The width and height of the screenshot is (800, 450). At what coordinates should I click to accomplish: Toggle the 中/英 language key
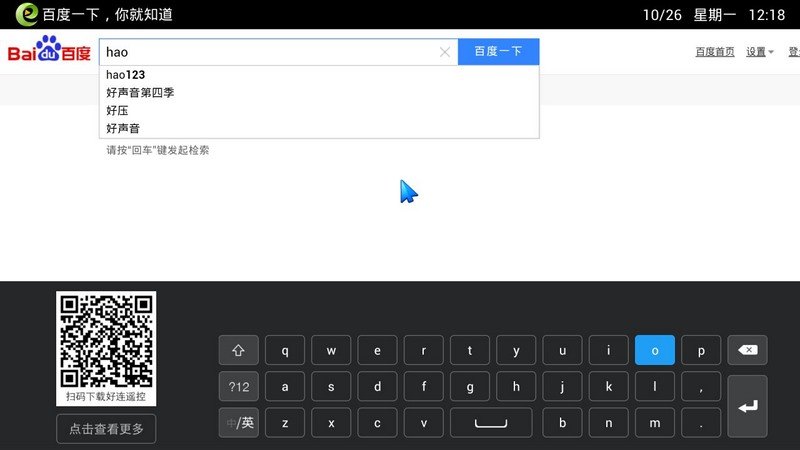(239, 423)
